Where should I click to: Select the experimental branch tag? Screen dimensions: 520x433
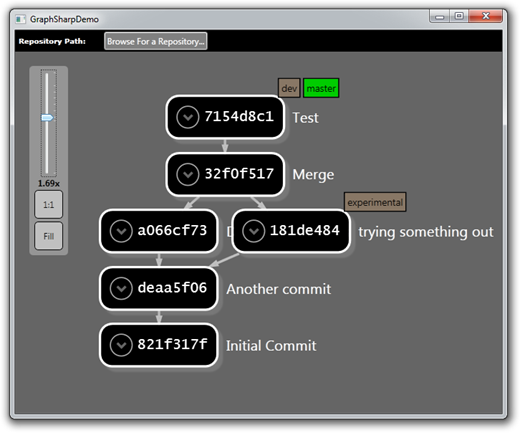[x=375, y=202]
